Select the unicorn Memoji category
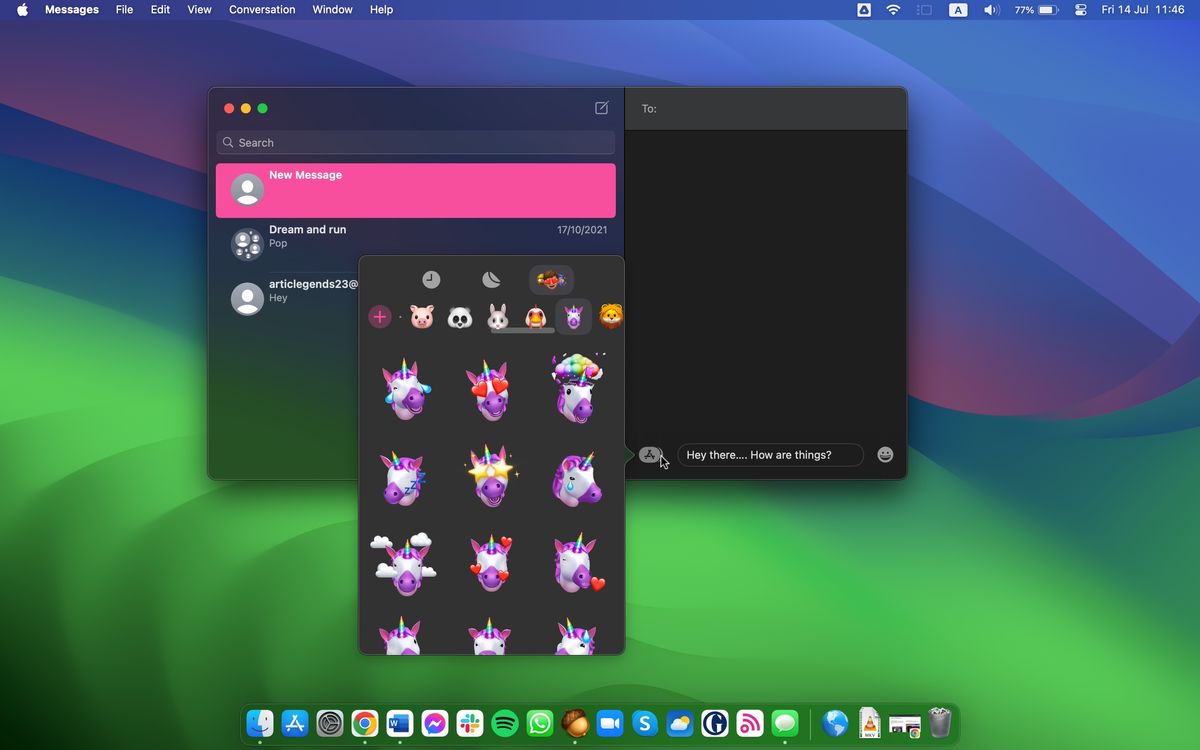Image resolution: width=1200 pixels, height=750 pixels. point(572,316)
